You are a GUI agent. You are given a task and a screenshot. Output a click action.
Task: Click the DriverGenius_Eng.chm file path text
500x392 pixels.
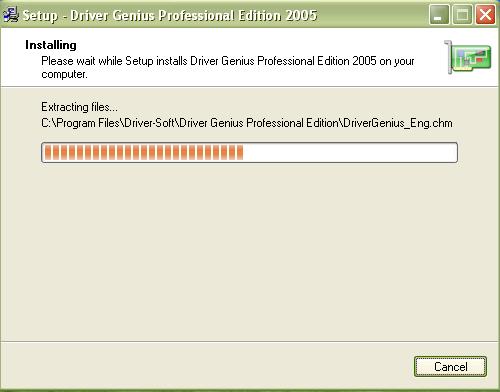click(247, 123)
